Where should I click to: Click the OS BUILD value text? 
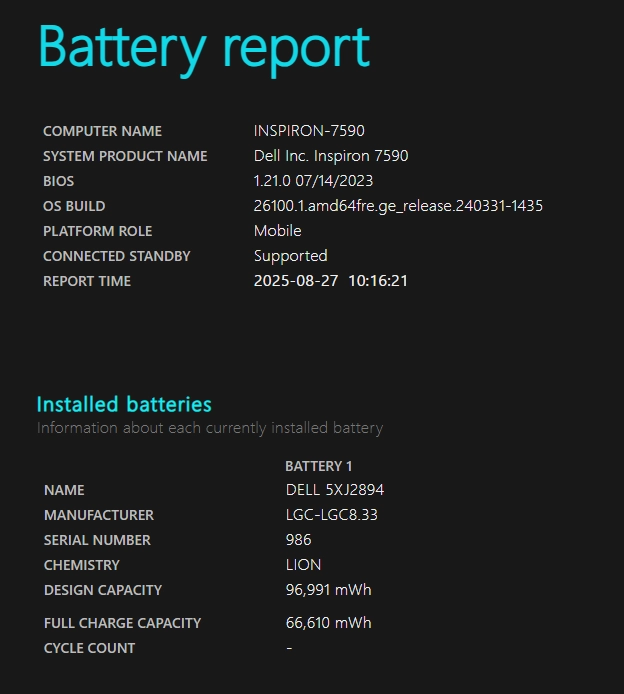click(x=398, y=206)
